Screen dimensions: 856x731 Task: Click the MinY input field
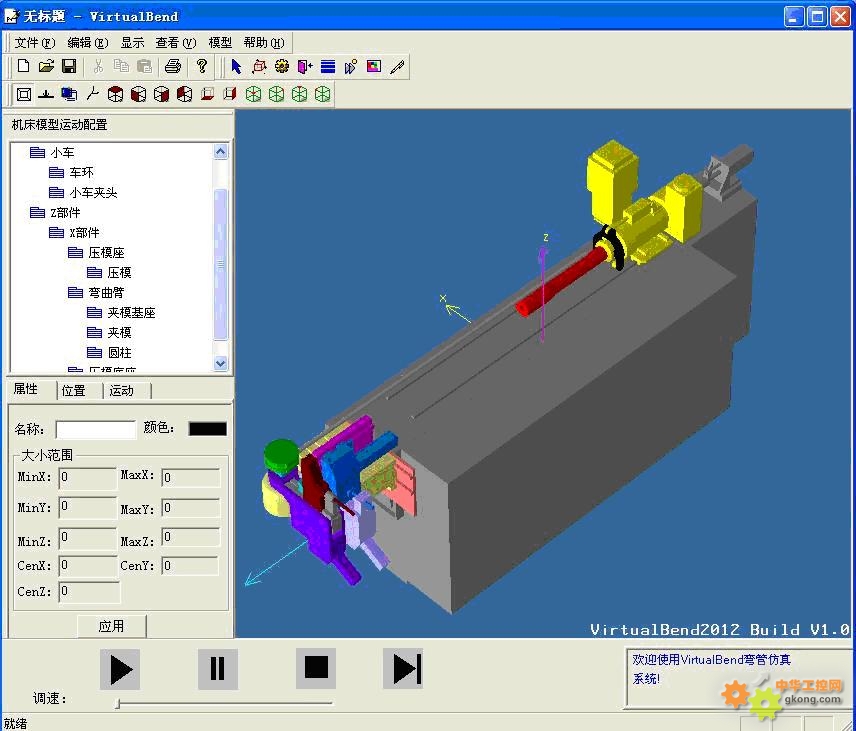87,507
